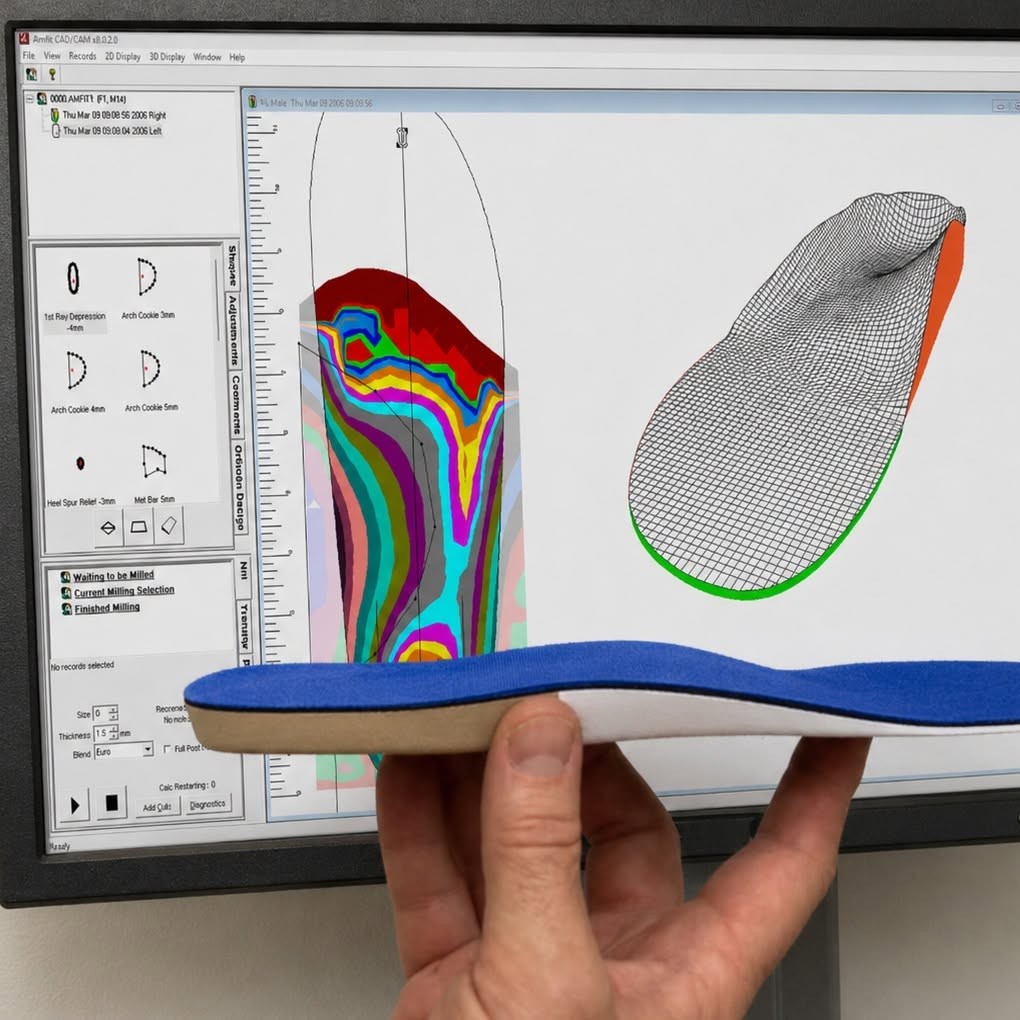Increase Size with the up arrow
The height and width of the screenshot is (1020, 1020).
click(x=114, y=709)
